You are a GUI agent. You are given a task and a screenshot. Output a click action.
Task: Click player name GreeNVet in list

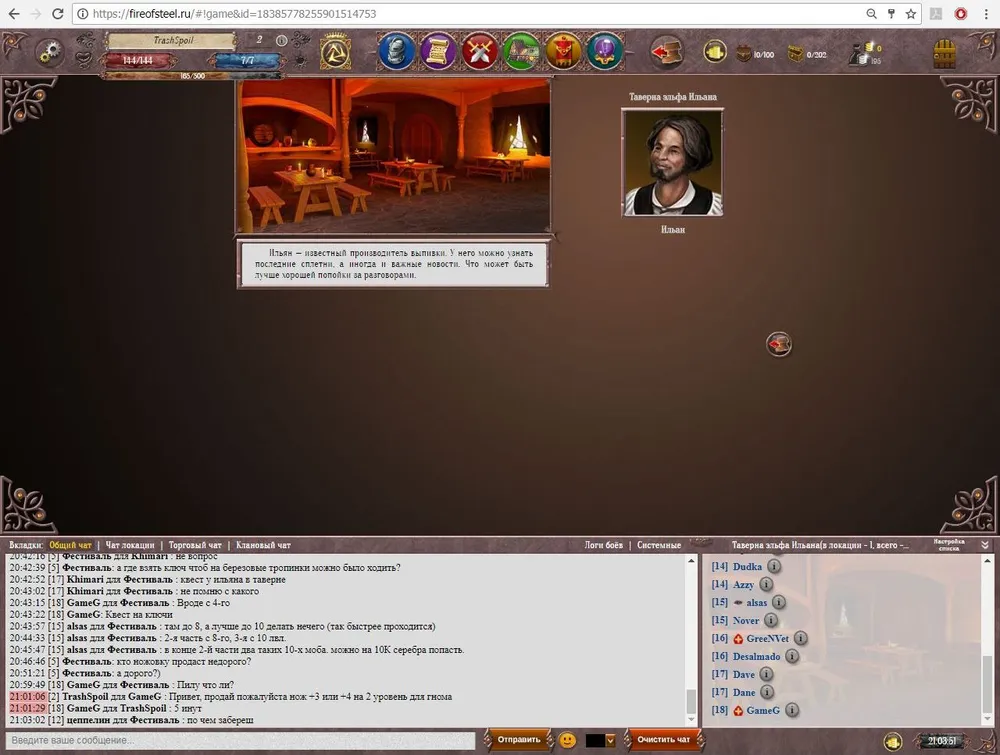[x=767, y=638]
